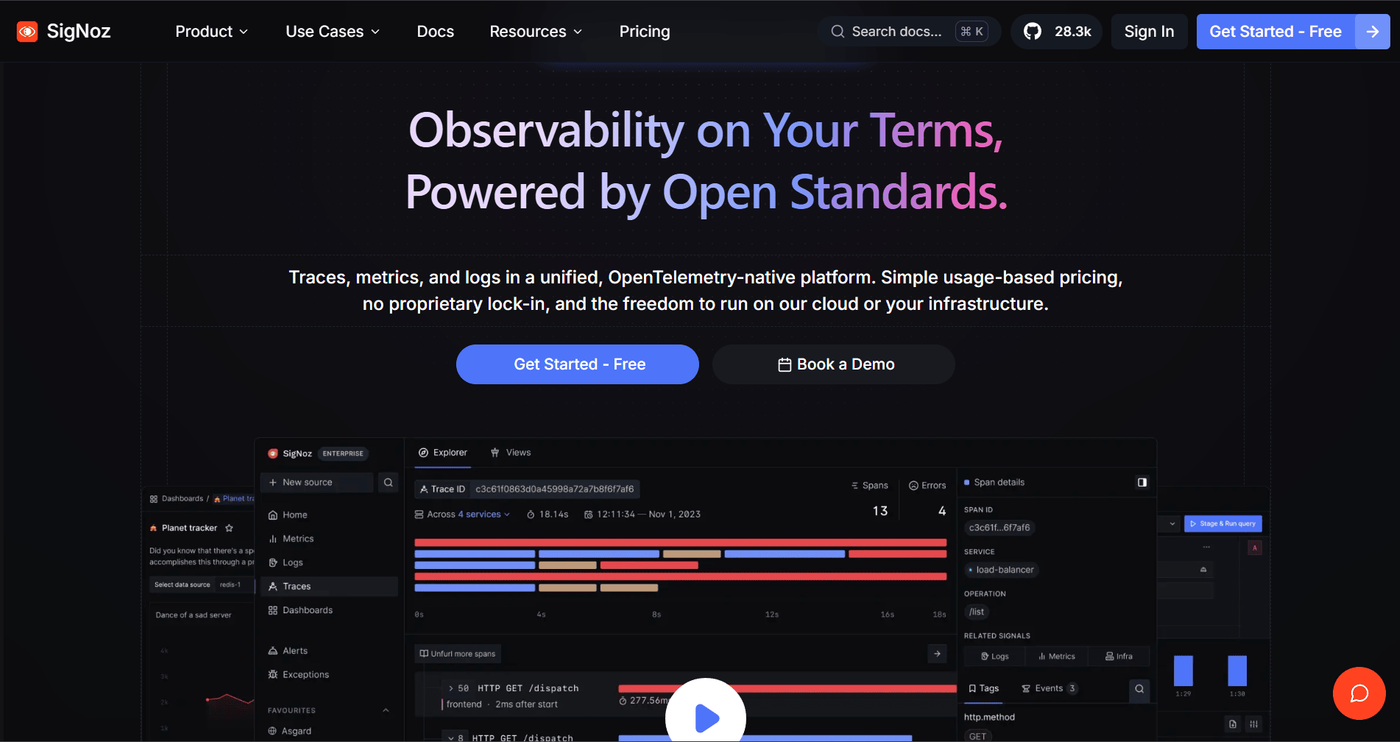Click the Stage & Run query button
Screen dimensions: 1400x742
pos(1224,523)
